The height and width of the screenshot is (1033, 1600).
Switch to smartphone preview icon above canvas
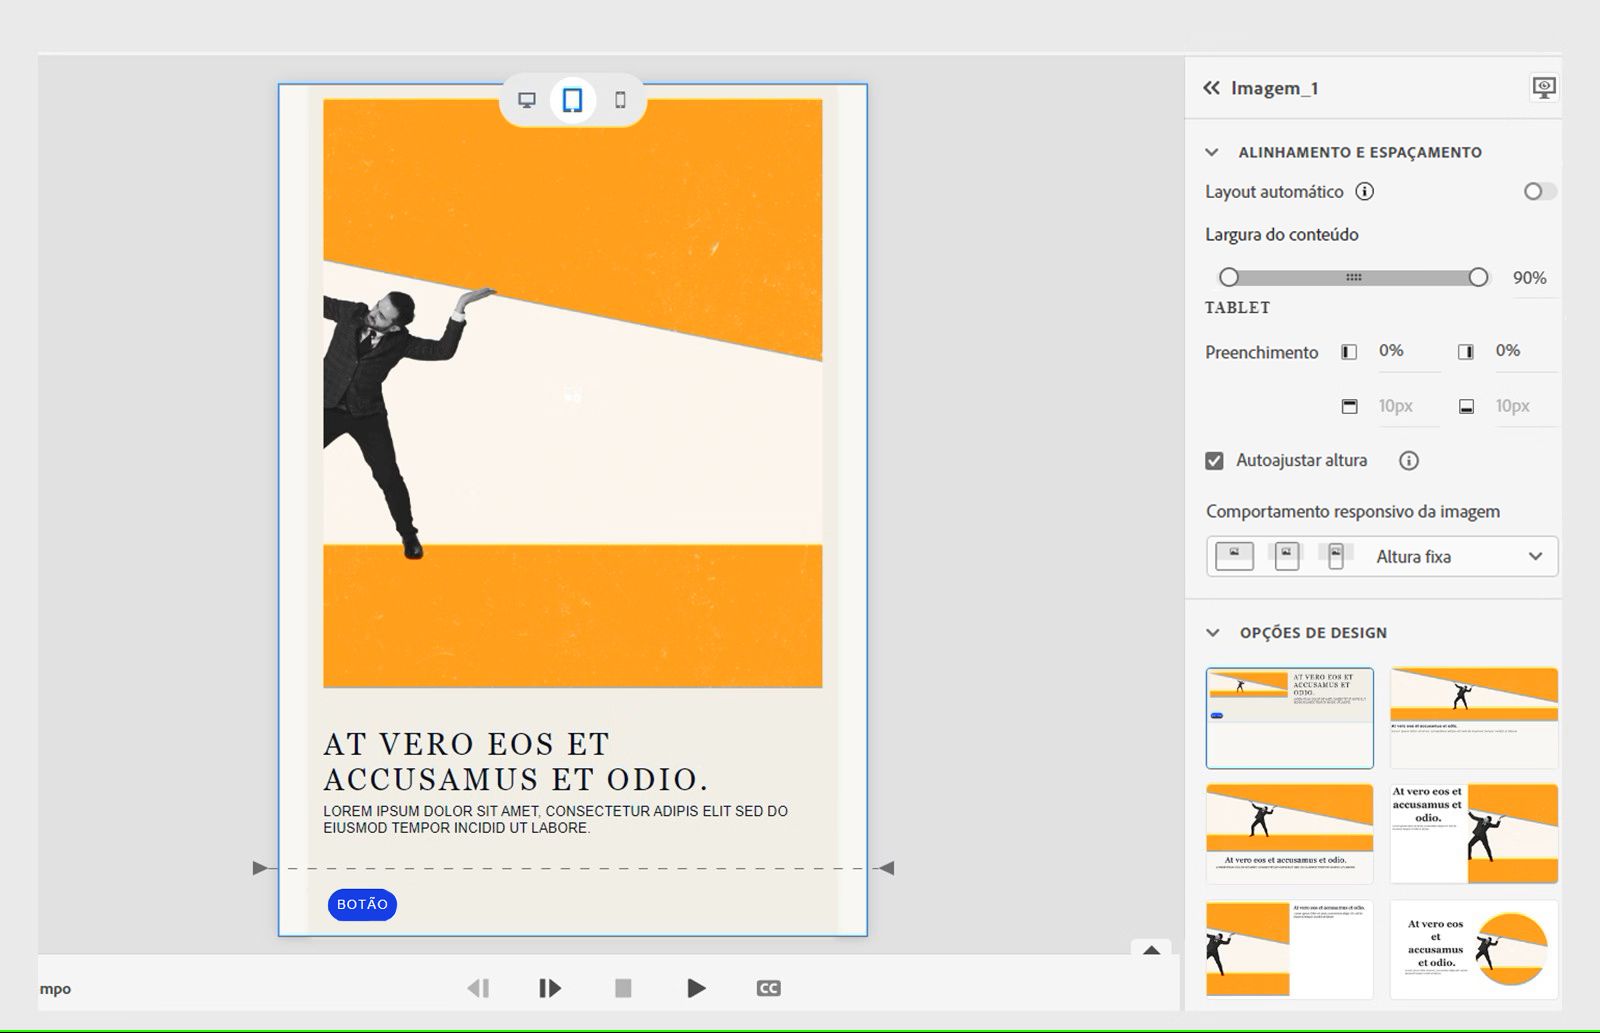tap(618, 100)
